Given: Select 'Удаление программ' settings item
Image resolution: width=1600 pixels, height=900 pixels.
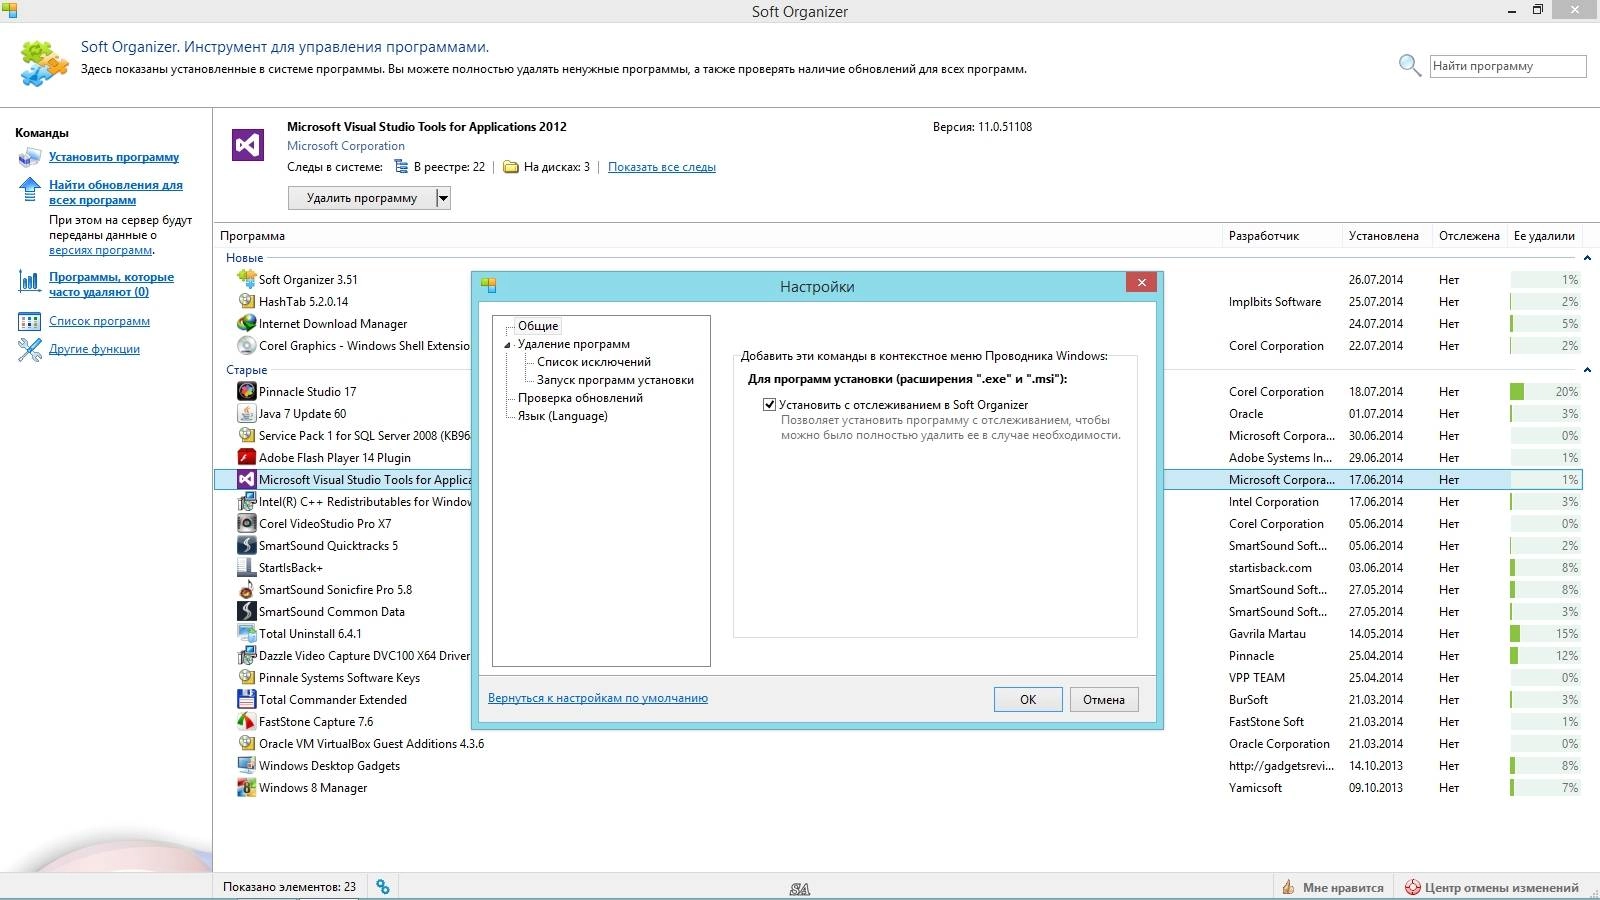Looking at the screenshot, I should coord(574,344).
